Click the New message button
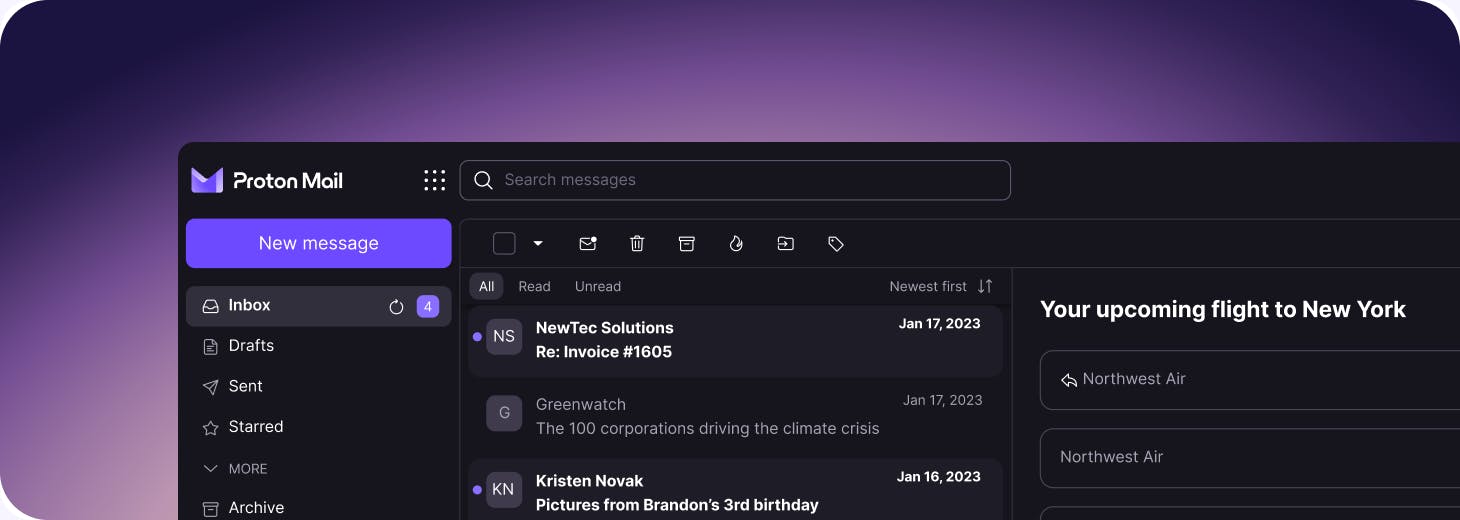This screenshot has height=520, width=1460. click(x=318, y=243)
